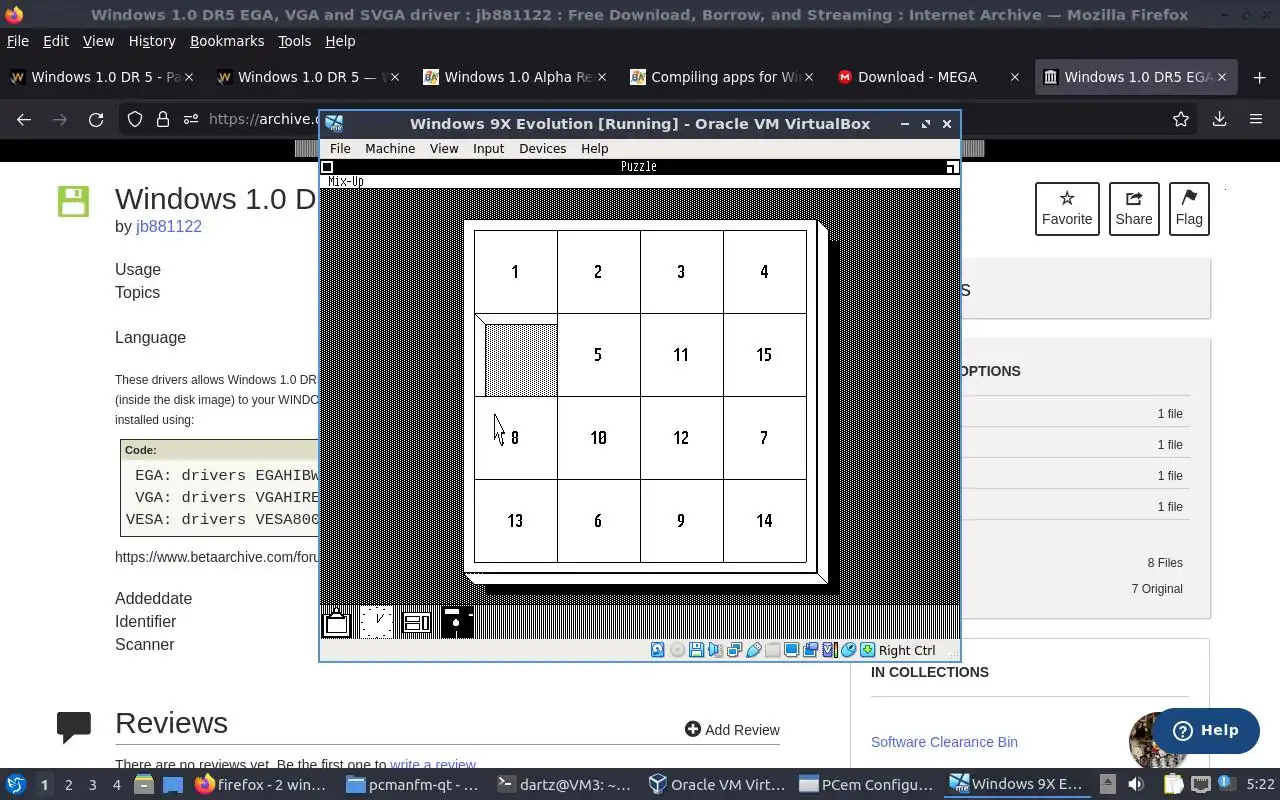
Task: Click puzzle tile number 15
Action: [764, 355]
